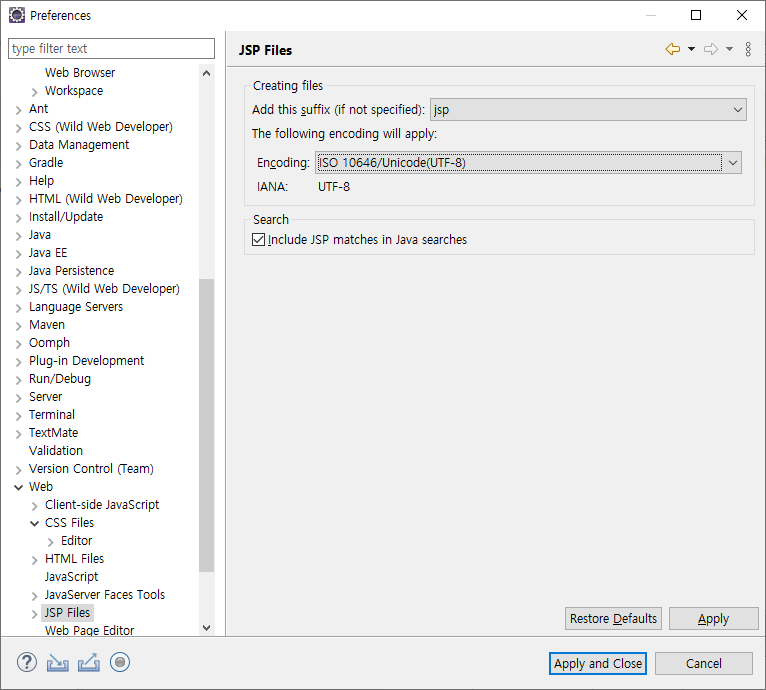Image resolution: width=766 pixels, height=690 pixels.
Task: Expand JavaServer Faces Tools node
Action: pyautogui.click(x=34, y=596)
